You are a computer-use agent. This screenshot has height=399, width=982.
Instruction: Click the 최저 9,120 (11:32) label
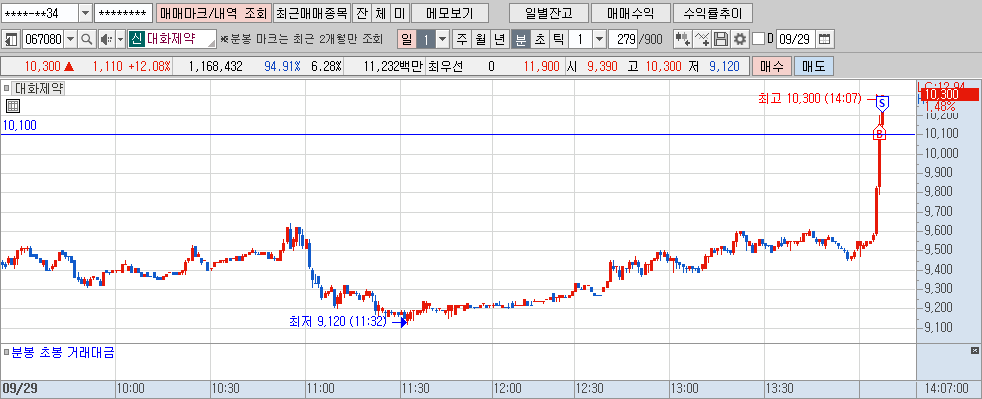click(x=339, y=322)
